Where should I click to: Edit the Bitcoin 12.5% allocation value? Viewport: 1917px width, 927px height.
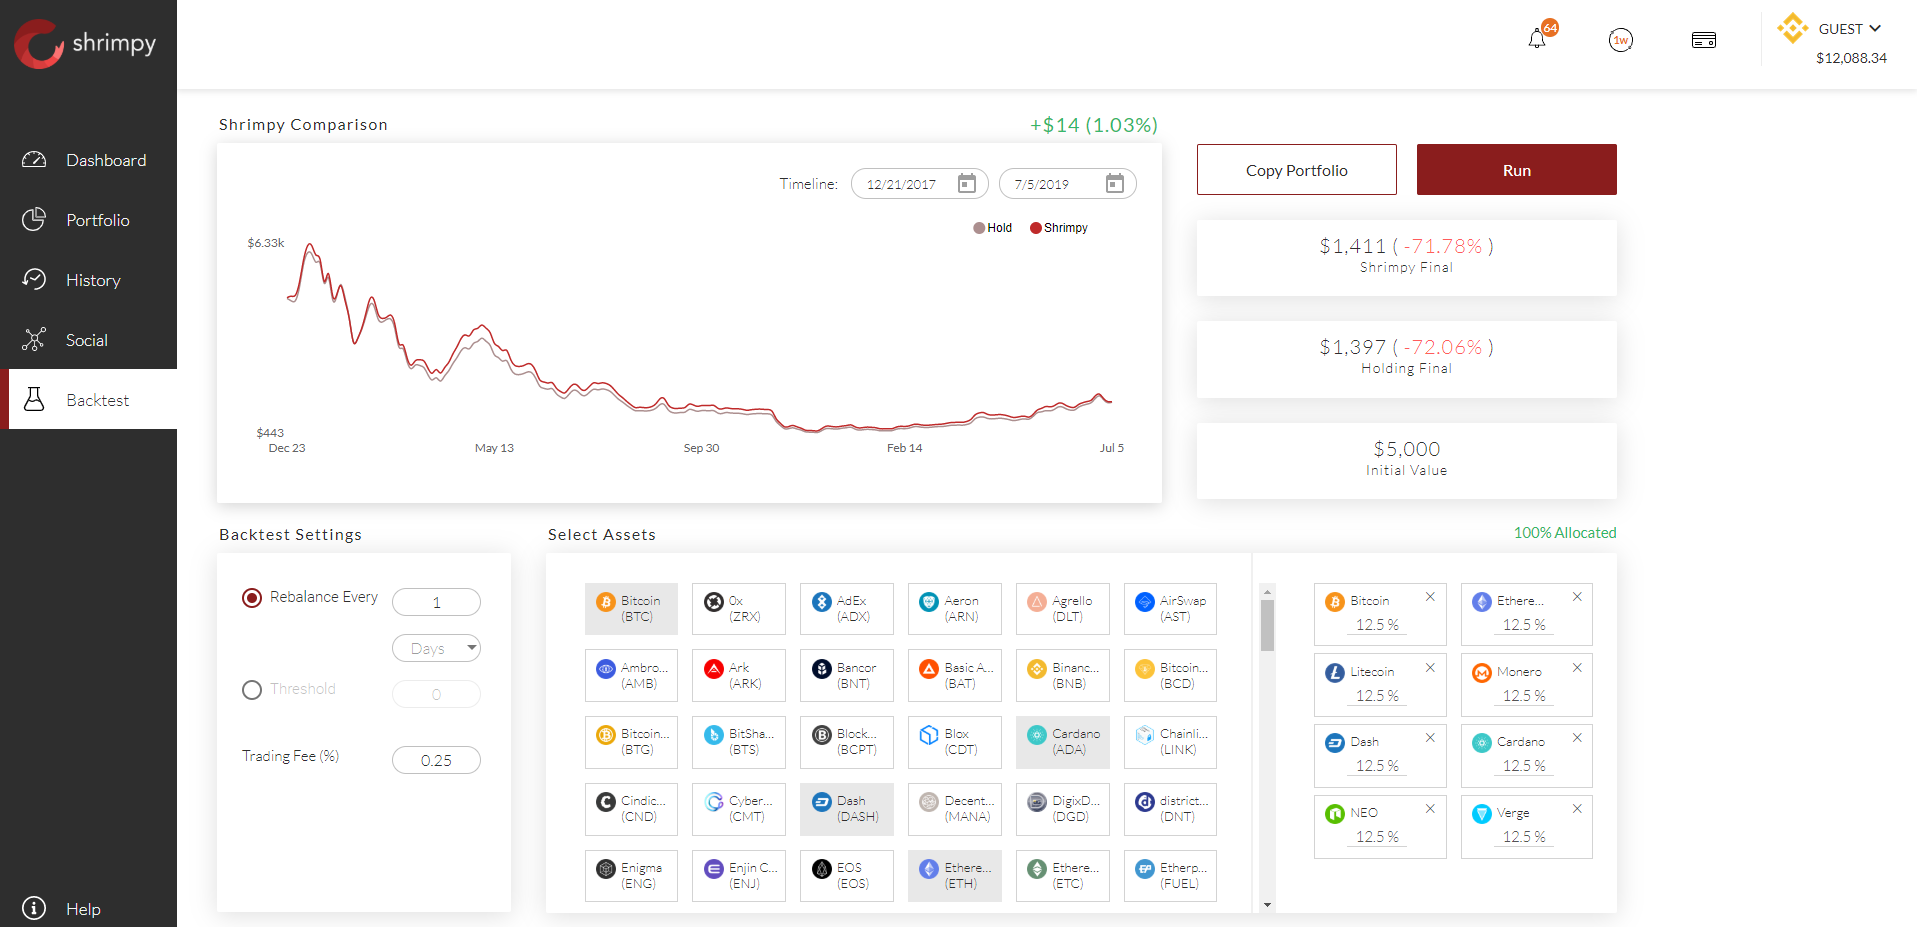(1377, 625)
